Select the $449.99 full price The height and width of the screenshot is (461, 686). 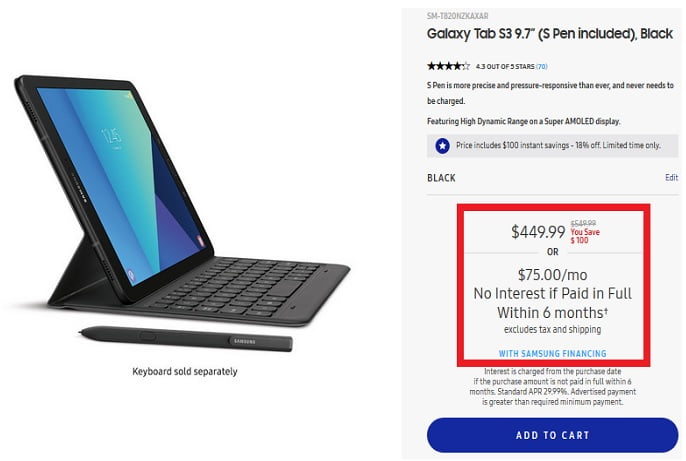click(x=538, y=232)
